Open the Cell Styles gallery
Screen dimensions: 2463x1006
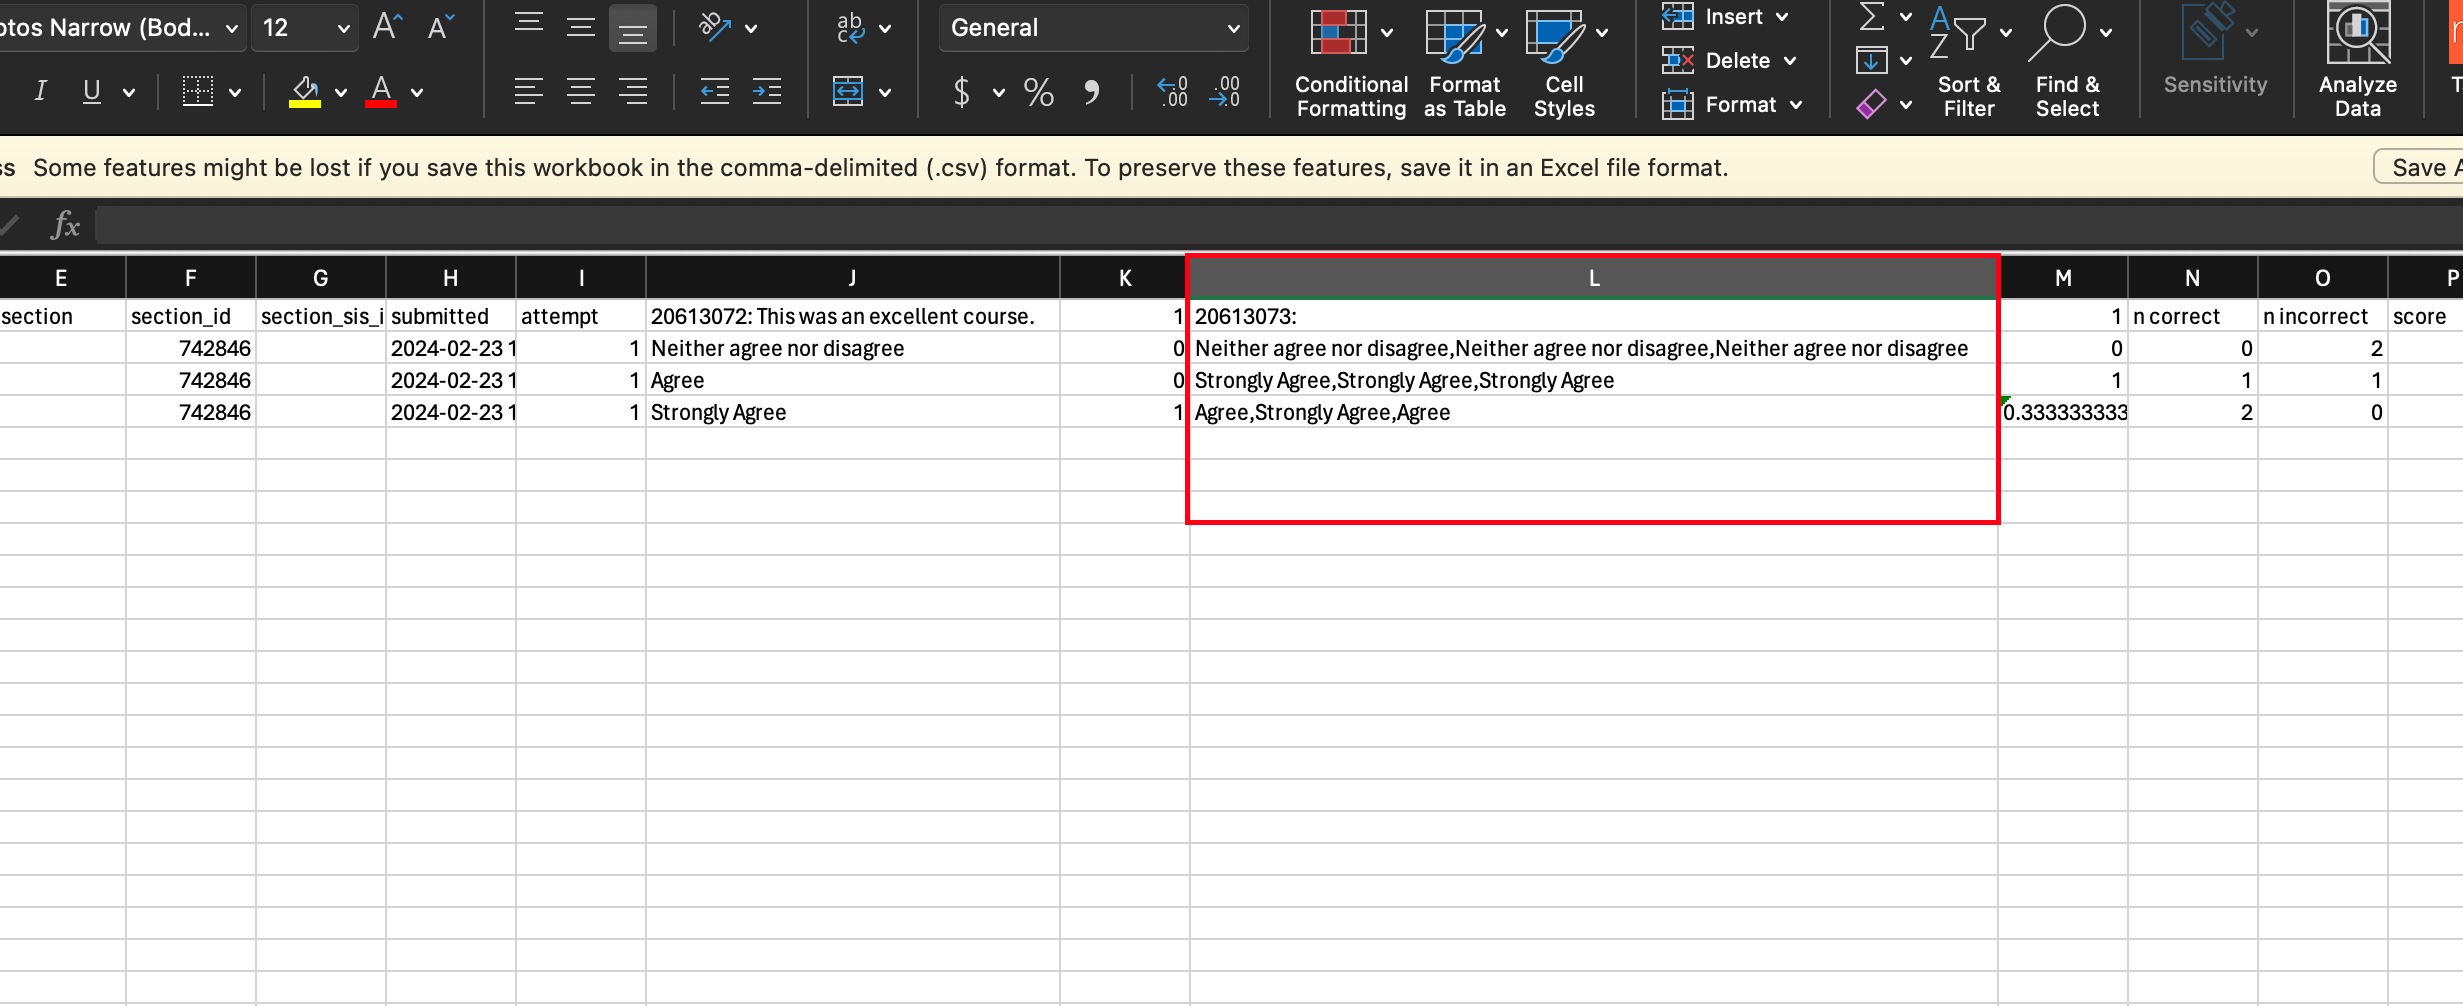coord(1561,62)
